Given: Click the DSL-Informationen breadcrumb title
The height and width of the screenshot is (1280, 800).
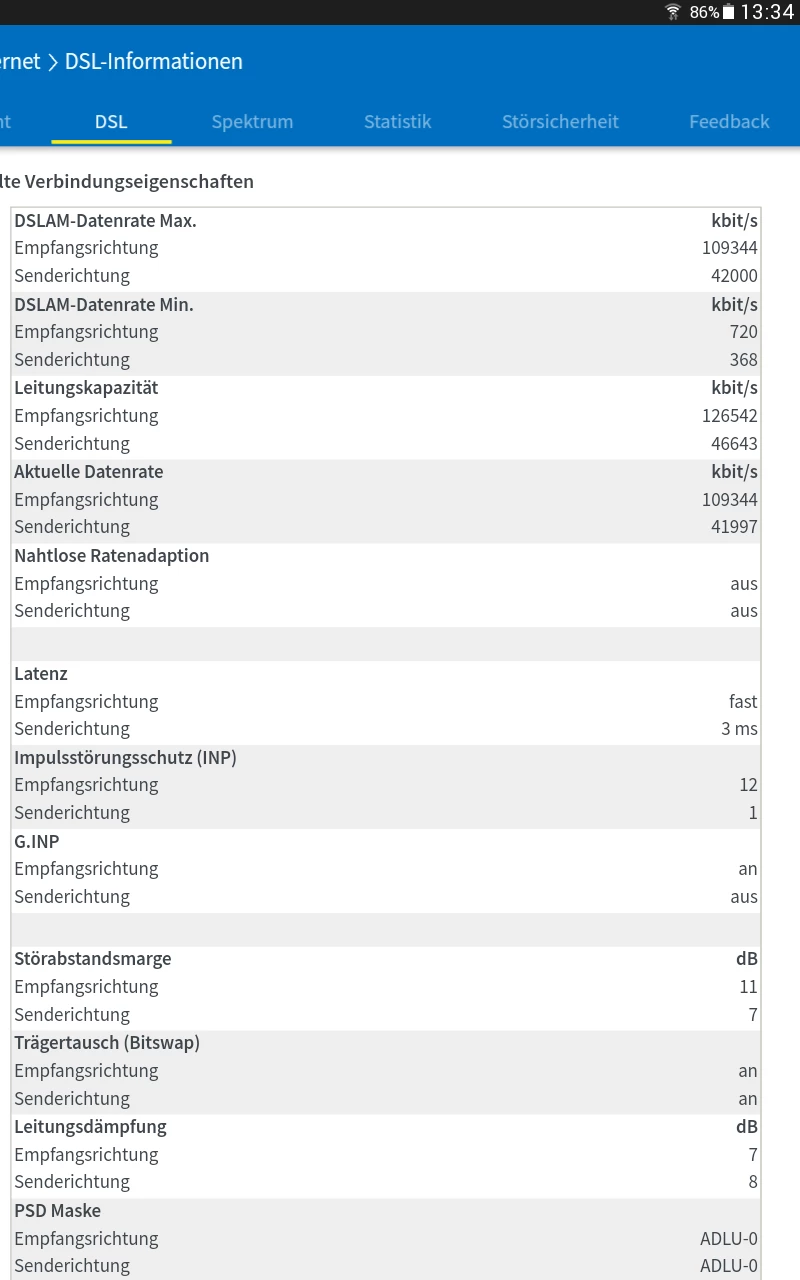Looking at the screenshot, I should (154, 62).
